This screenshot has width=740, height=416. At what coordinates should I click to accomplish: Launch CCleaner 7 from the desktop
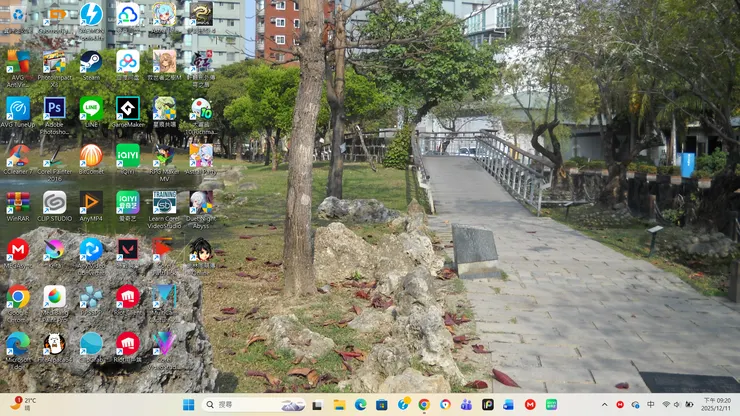[x=18, y=156]
